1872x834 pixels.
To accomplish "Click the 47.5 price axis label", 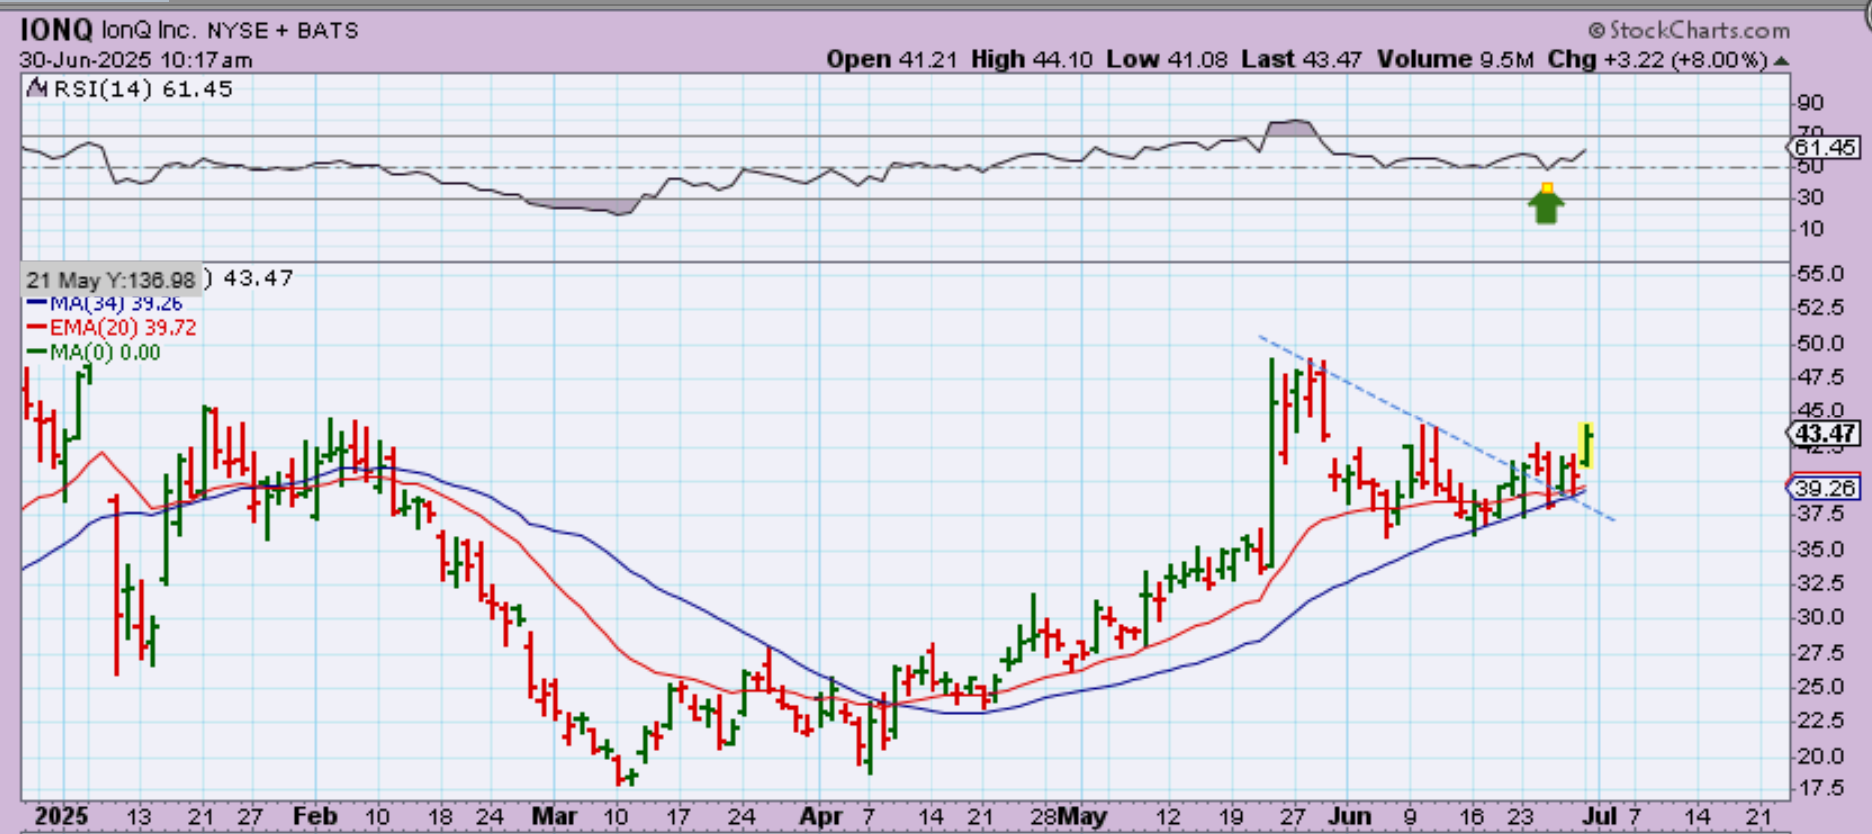I will click(1820, 377).
